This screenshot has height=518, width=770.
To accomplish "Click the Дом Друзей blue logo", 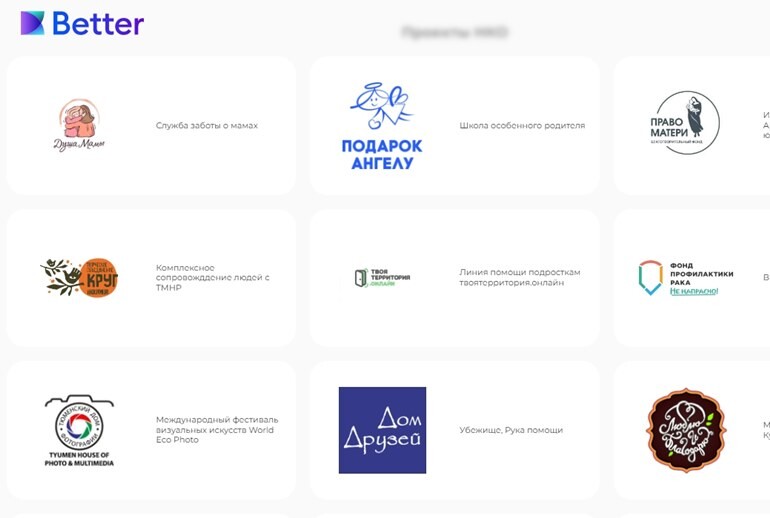I will [382, 430].
